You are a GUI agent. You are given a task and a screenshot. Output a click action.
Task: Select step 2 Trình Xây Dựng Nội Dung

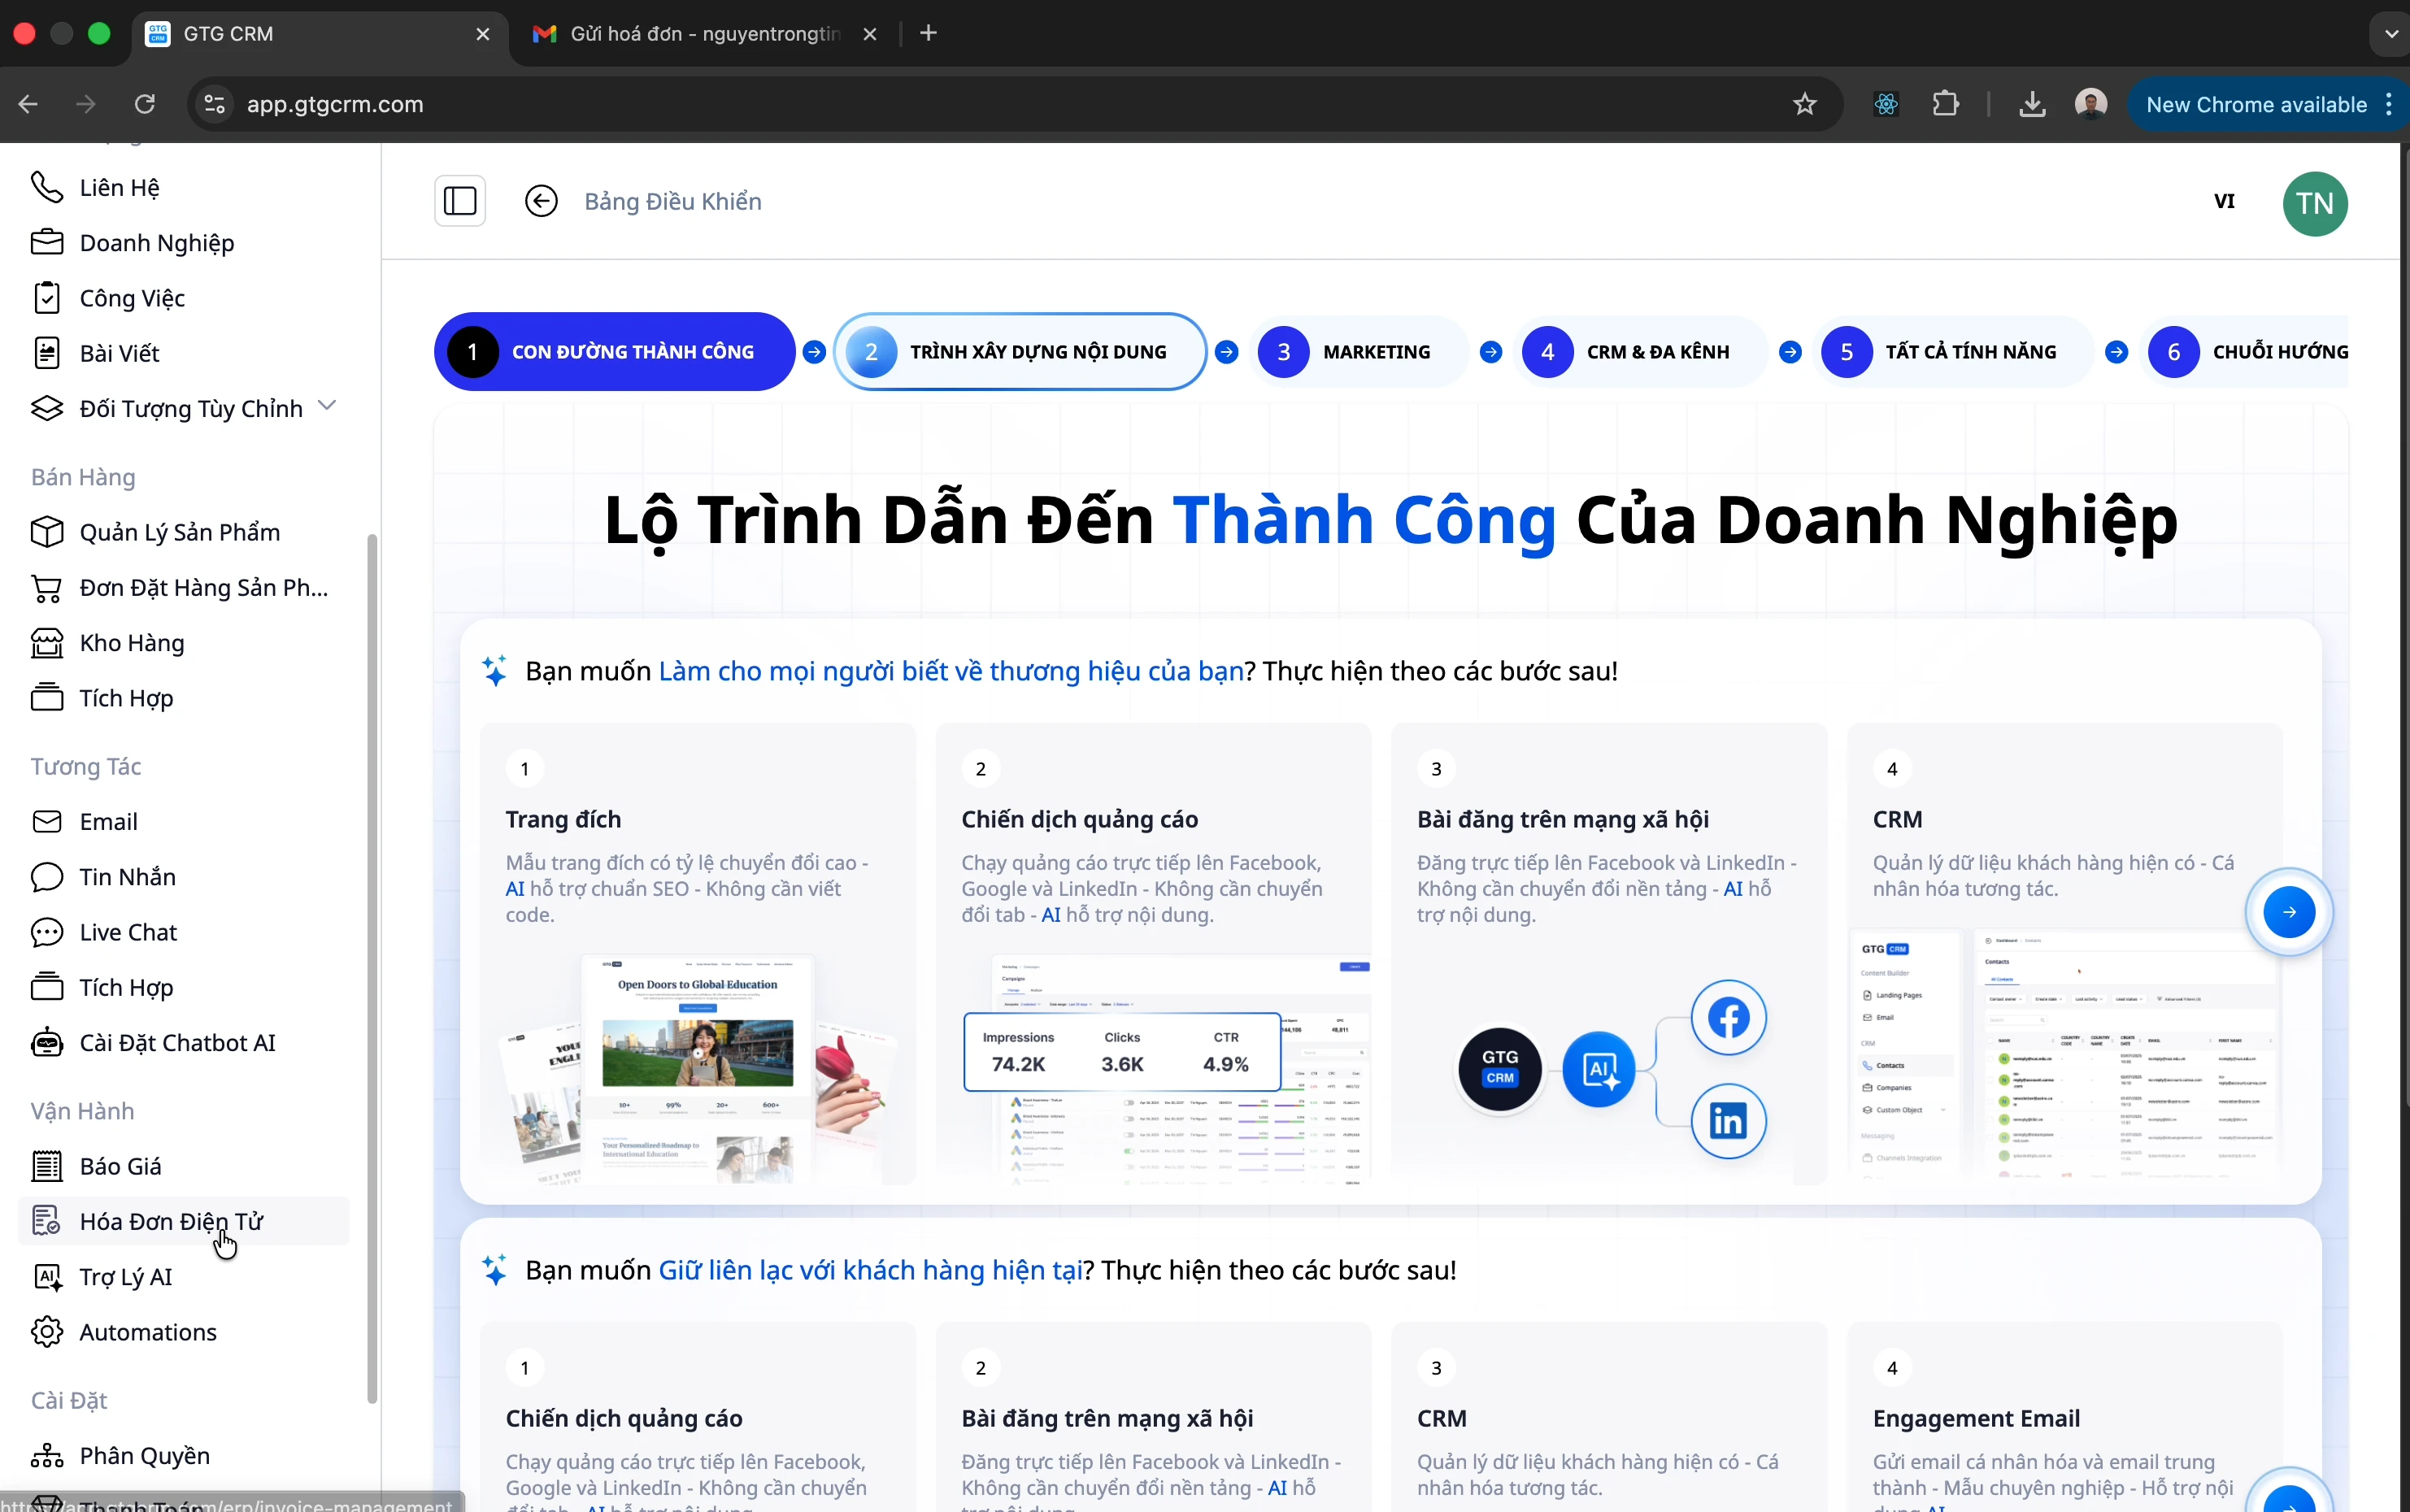1019,352
